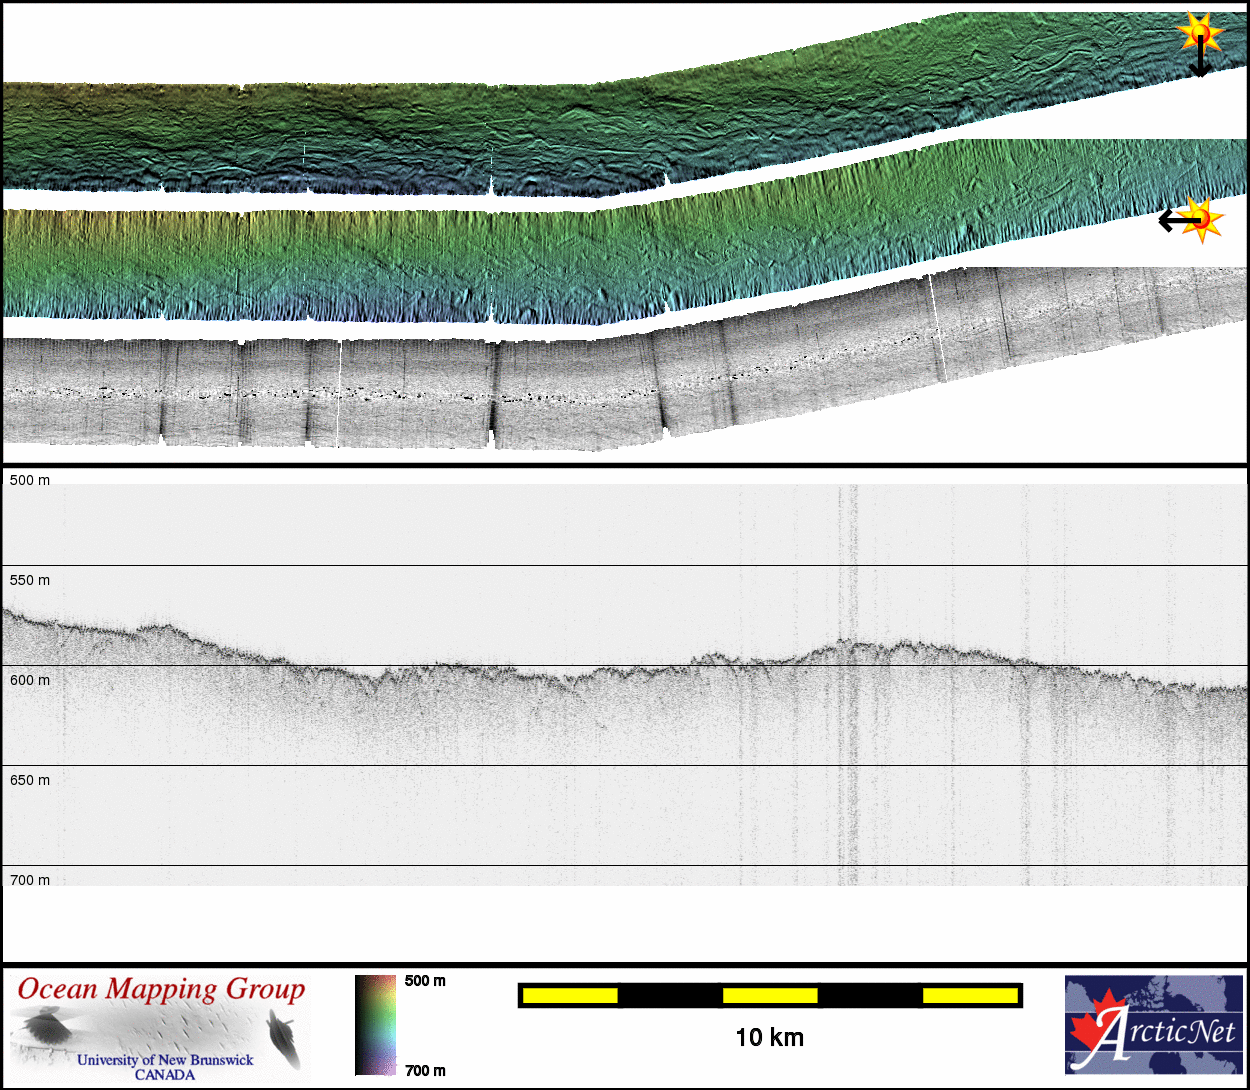Click the grayscale backscatter strip image
This screenshot has width=1250, height=1090.
pyautogui.click(x=500, y=392)
